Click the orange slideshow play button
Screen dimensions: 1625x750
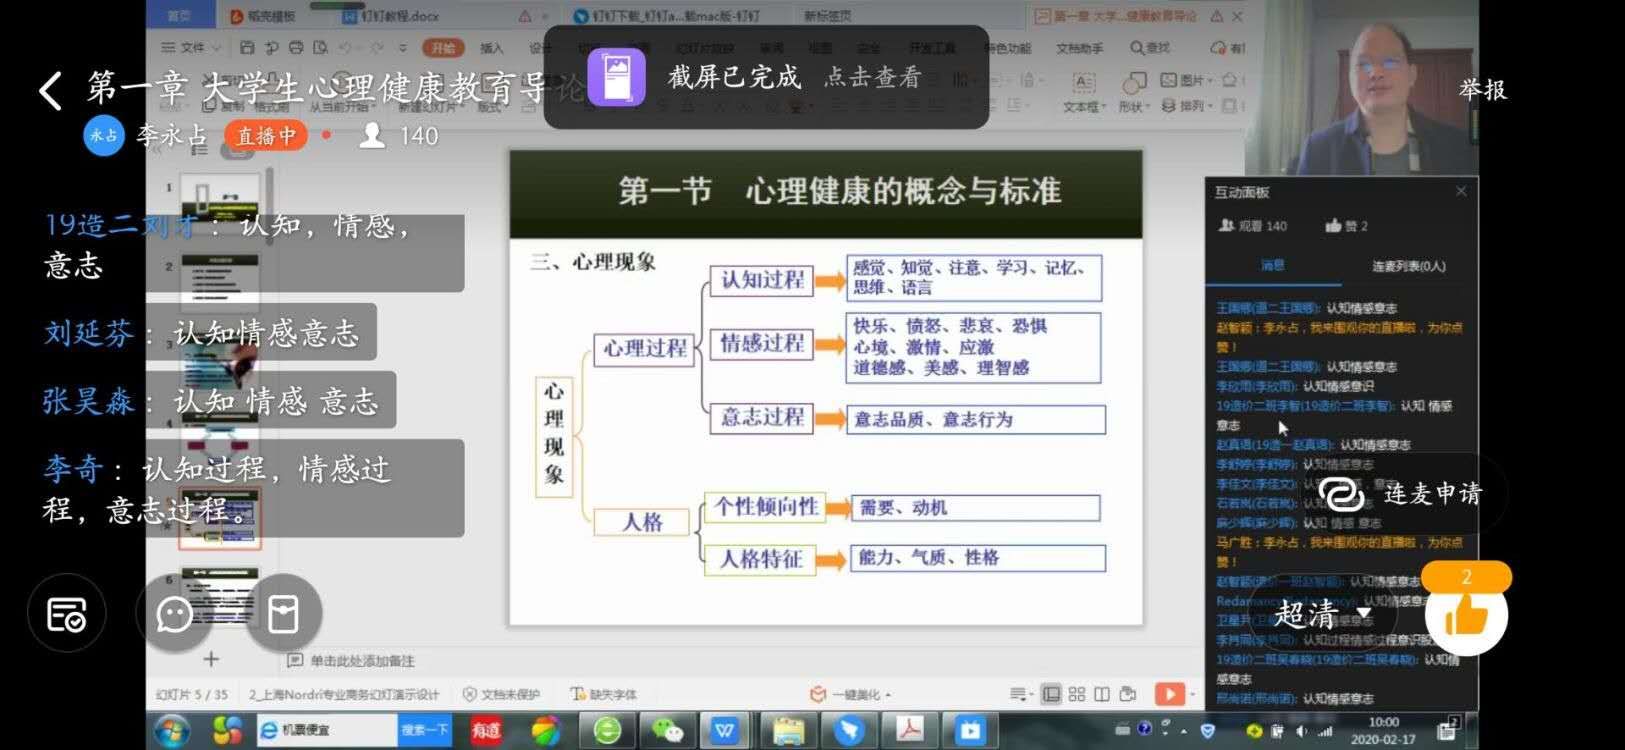pos(1168,694)
